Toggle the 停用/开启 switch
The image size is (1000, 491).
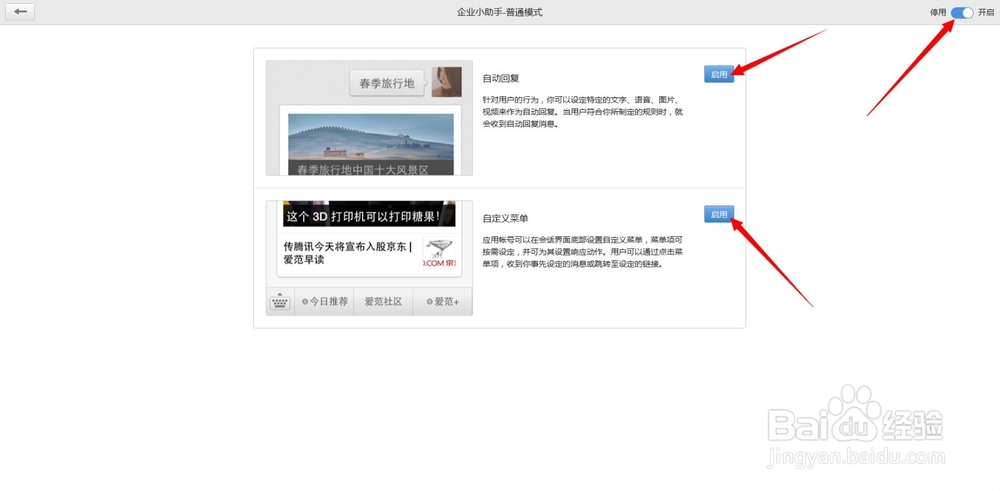(x=962, y=13)
